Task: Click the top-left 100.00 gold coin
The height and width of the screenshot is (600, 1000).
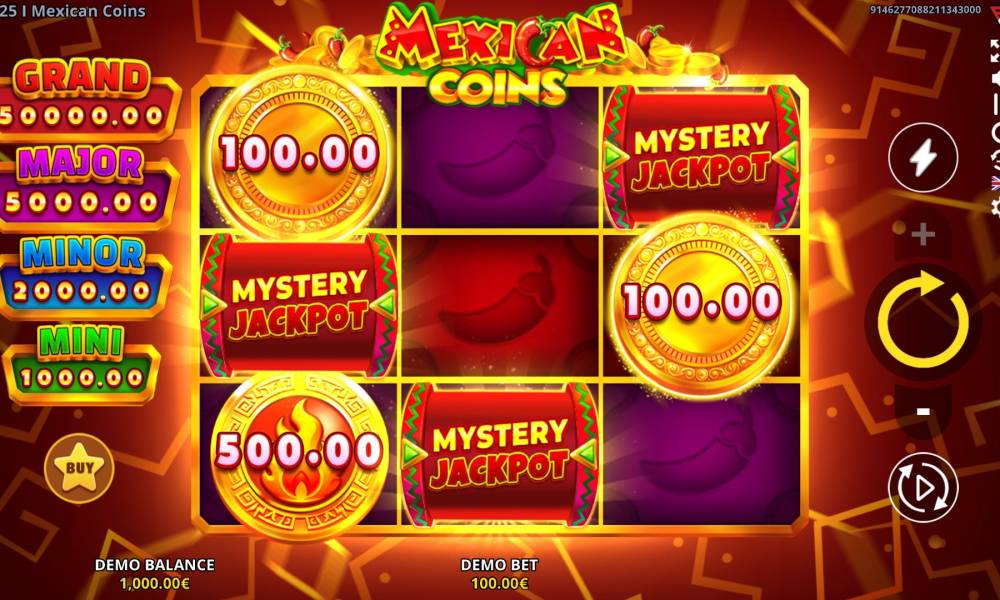Action: [298, 153]
